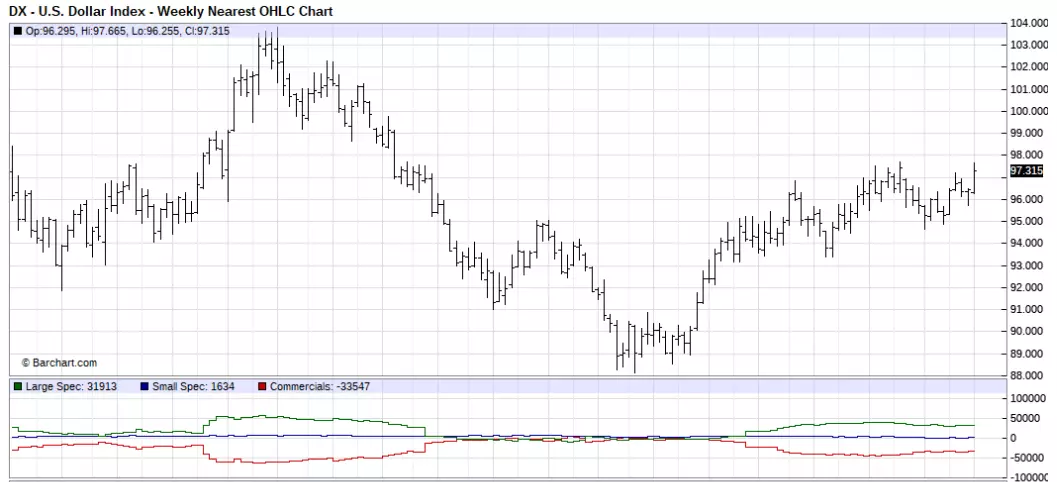
Task: Click the 104.000 price axis label
Action: tap(1029, 23)
